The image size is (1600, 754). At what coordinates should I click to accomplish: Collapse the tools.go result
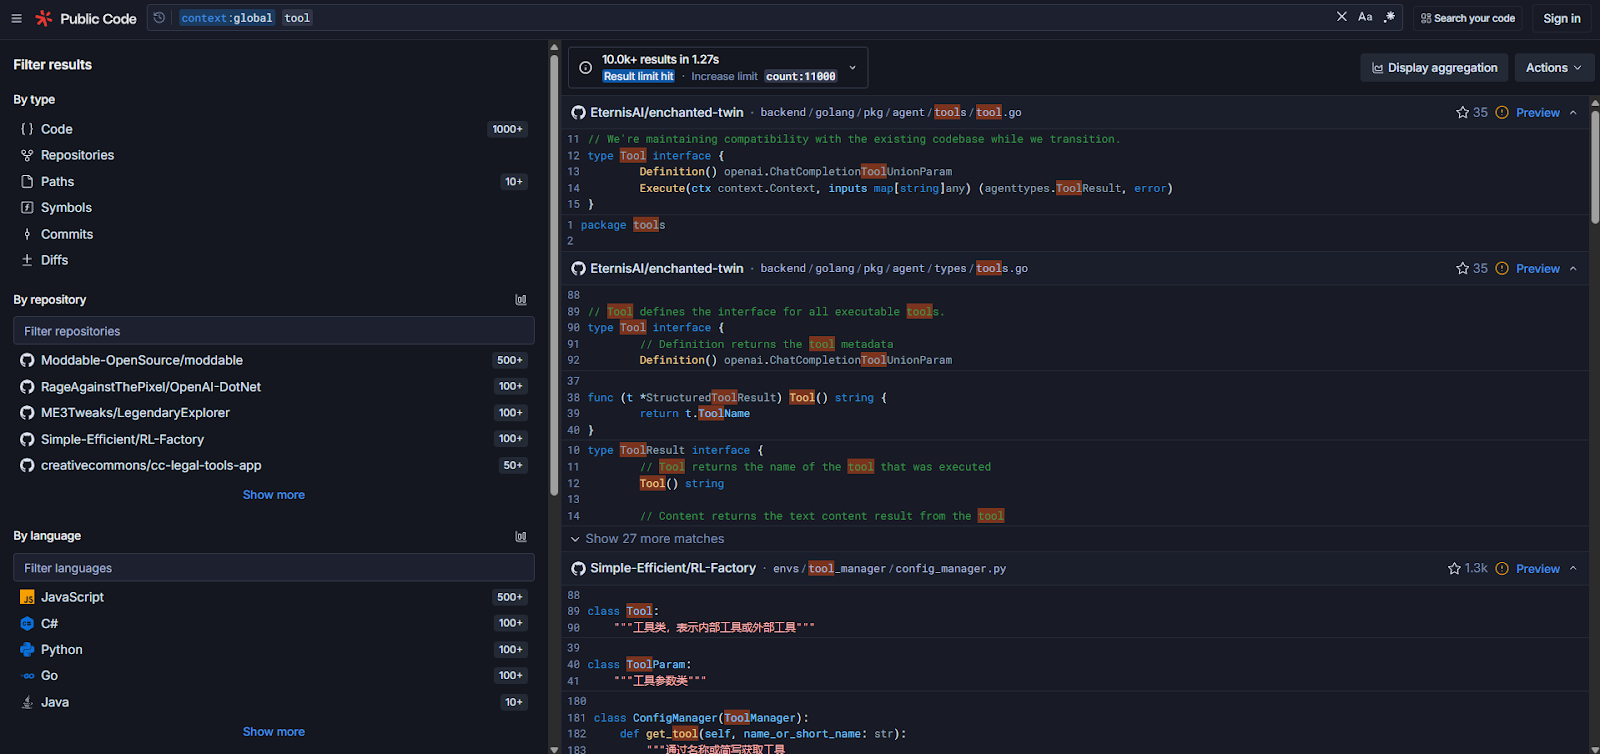point(1573,268)
